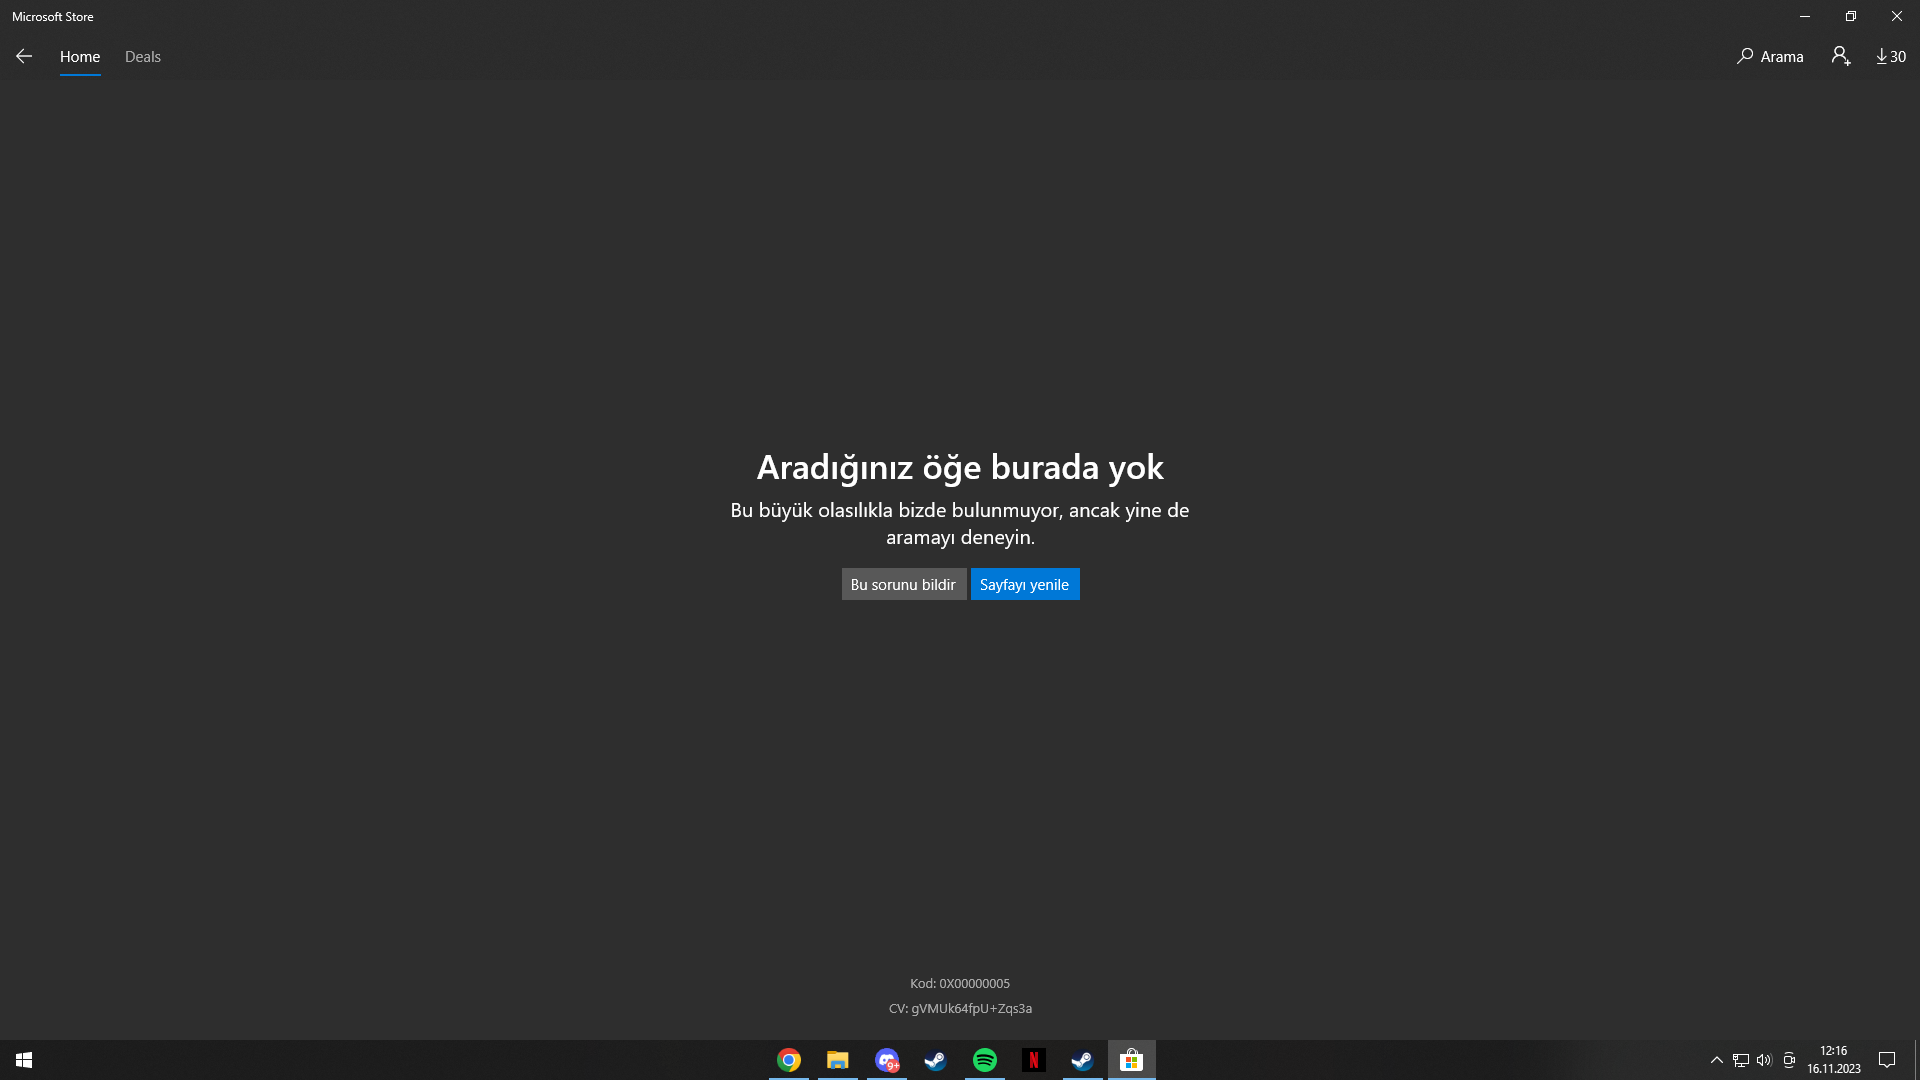Open the Windows Start menu
The height and width of the screenshot is (1080, 1920).
point(24,1060)
